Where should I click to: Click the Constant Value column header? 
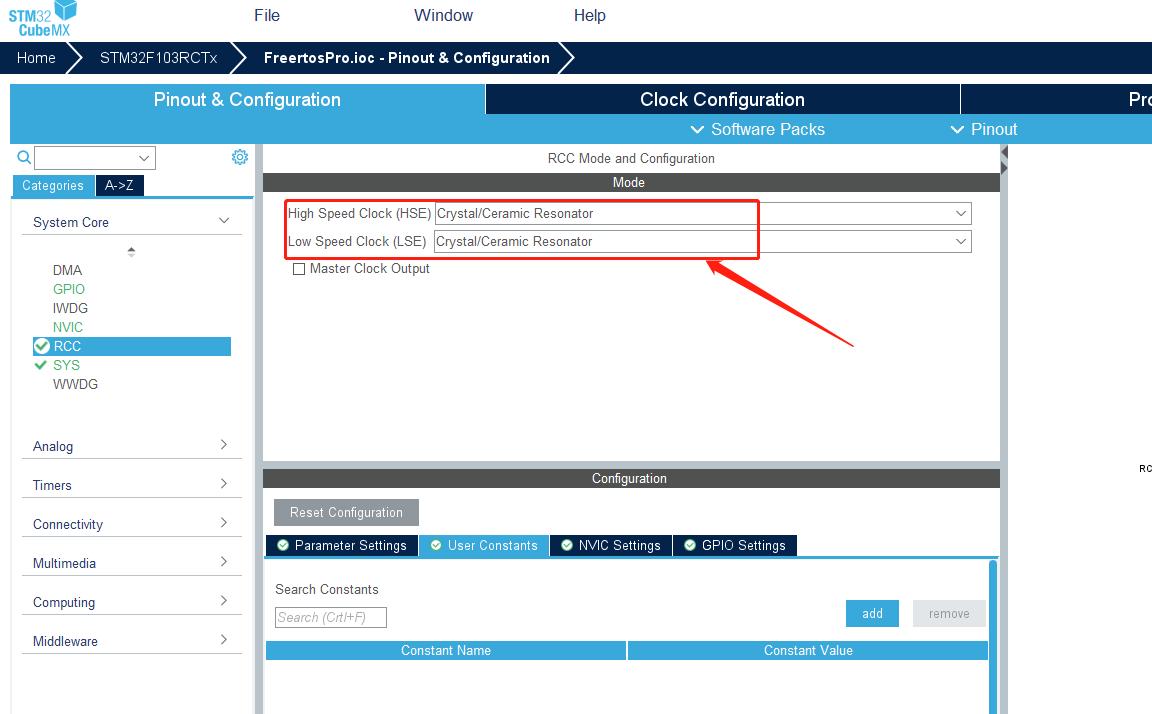click(808, 650)
